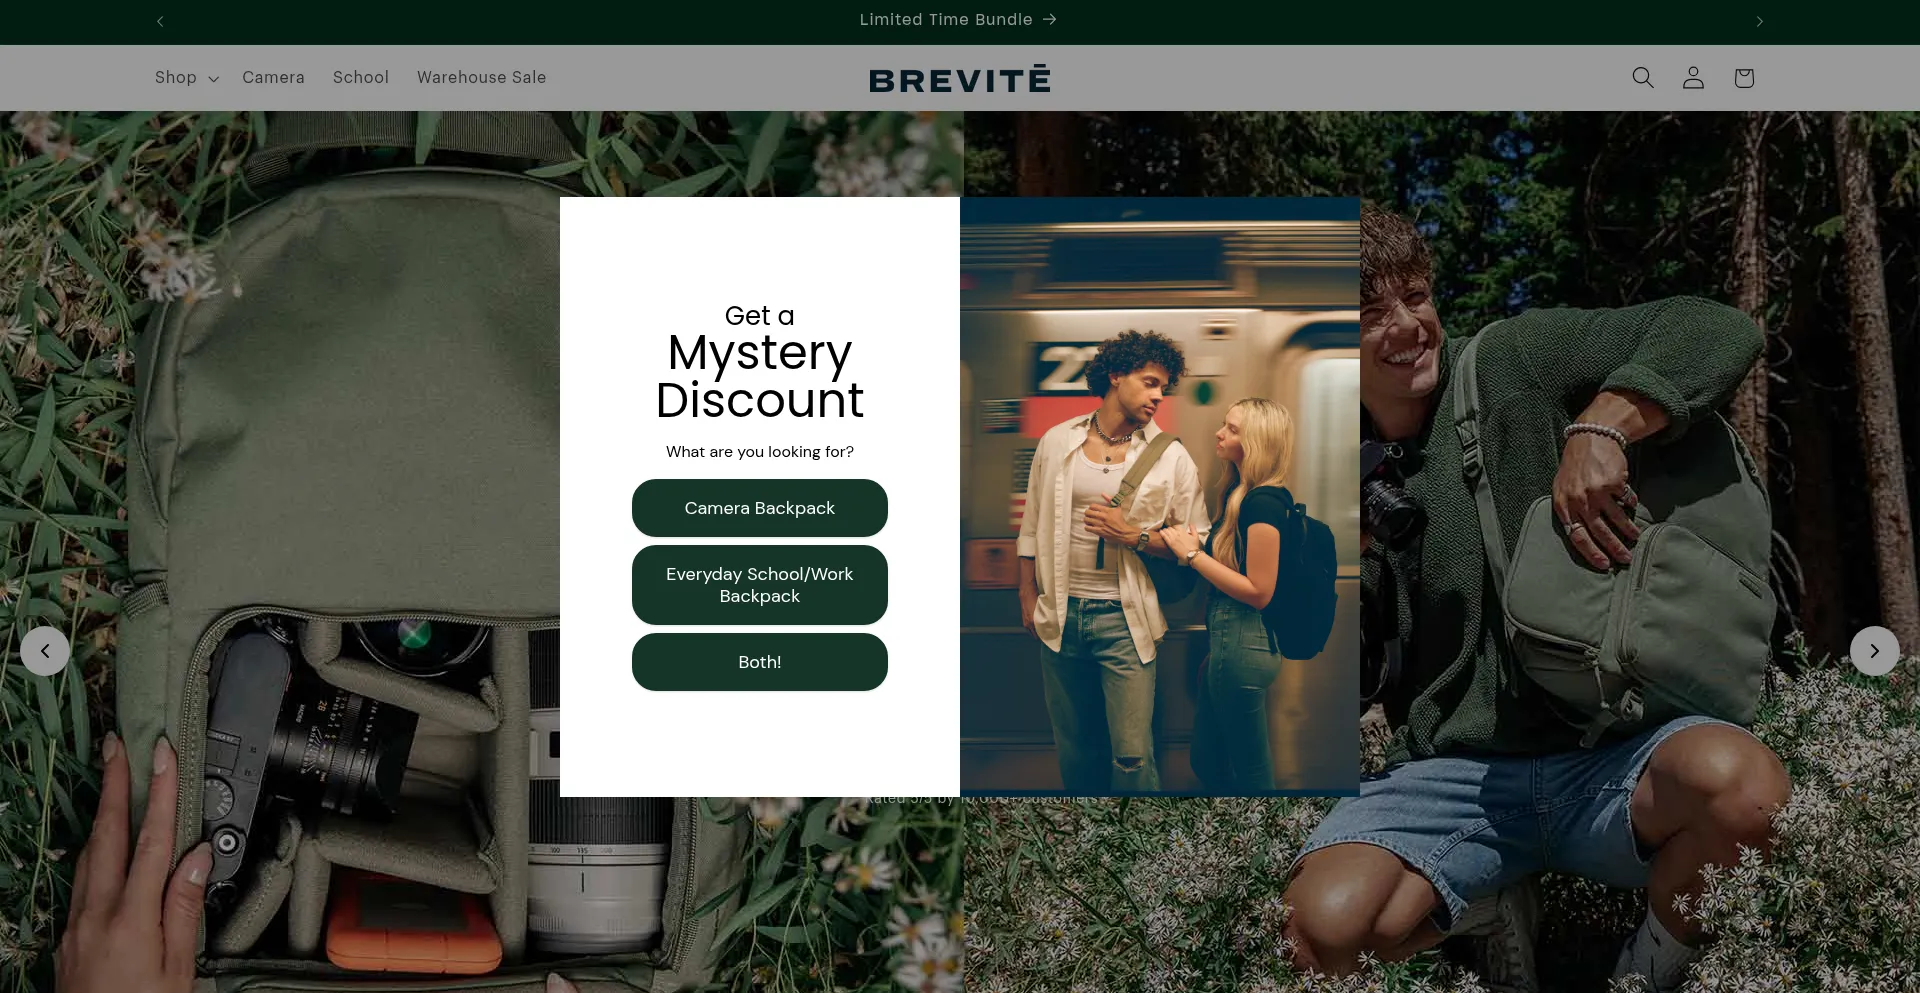
Task: Go to the School menu item
Action: (360, 78)
